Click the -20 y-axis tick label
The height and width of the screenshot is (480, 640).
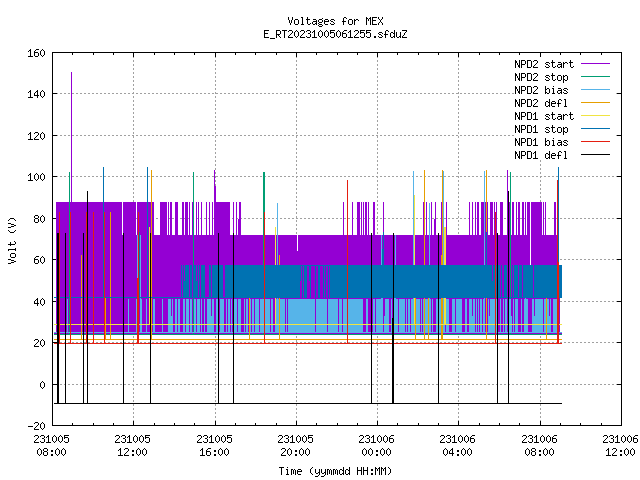pyautogui.click(x=36, y=426)
